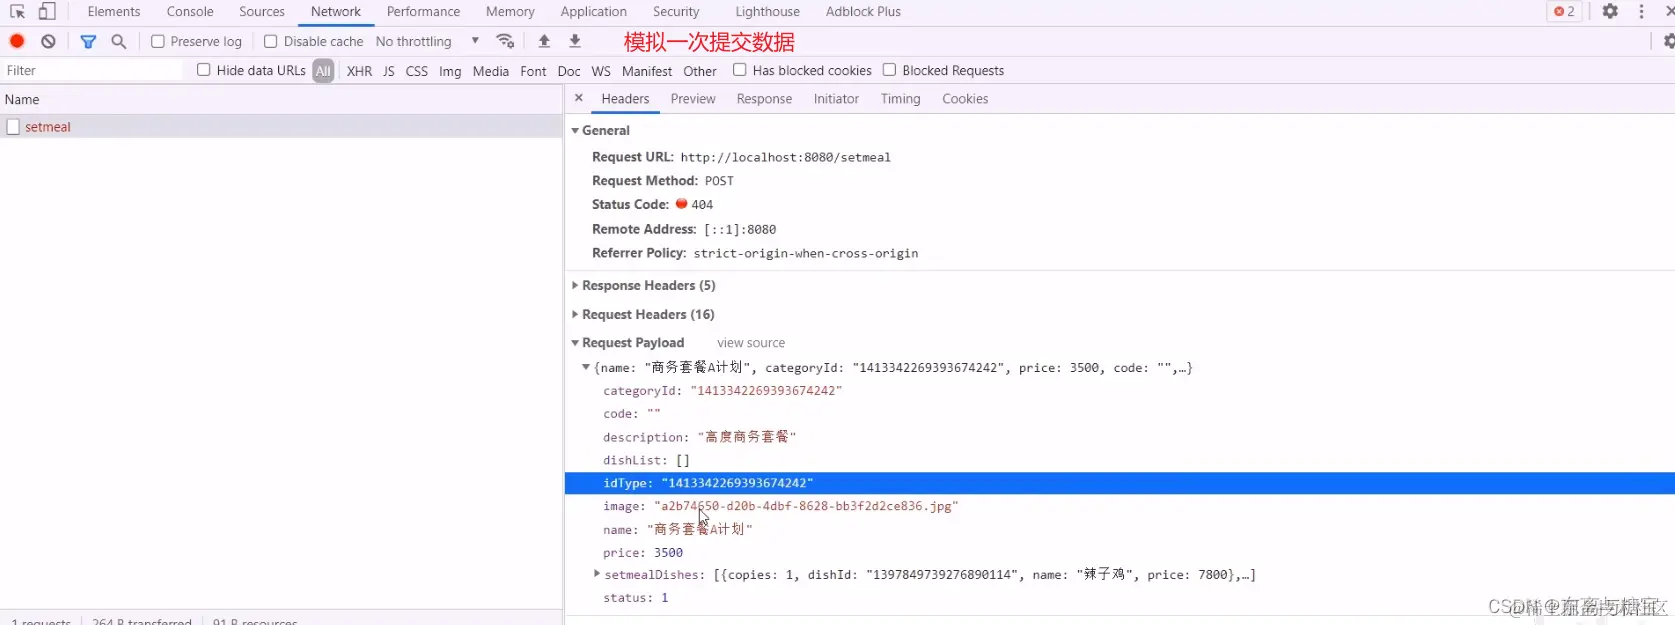Viewport: 1675px width, 625px height.
Task: Switch to the Response detail tab
Action: (764, 99)
